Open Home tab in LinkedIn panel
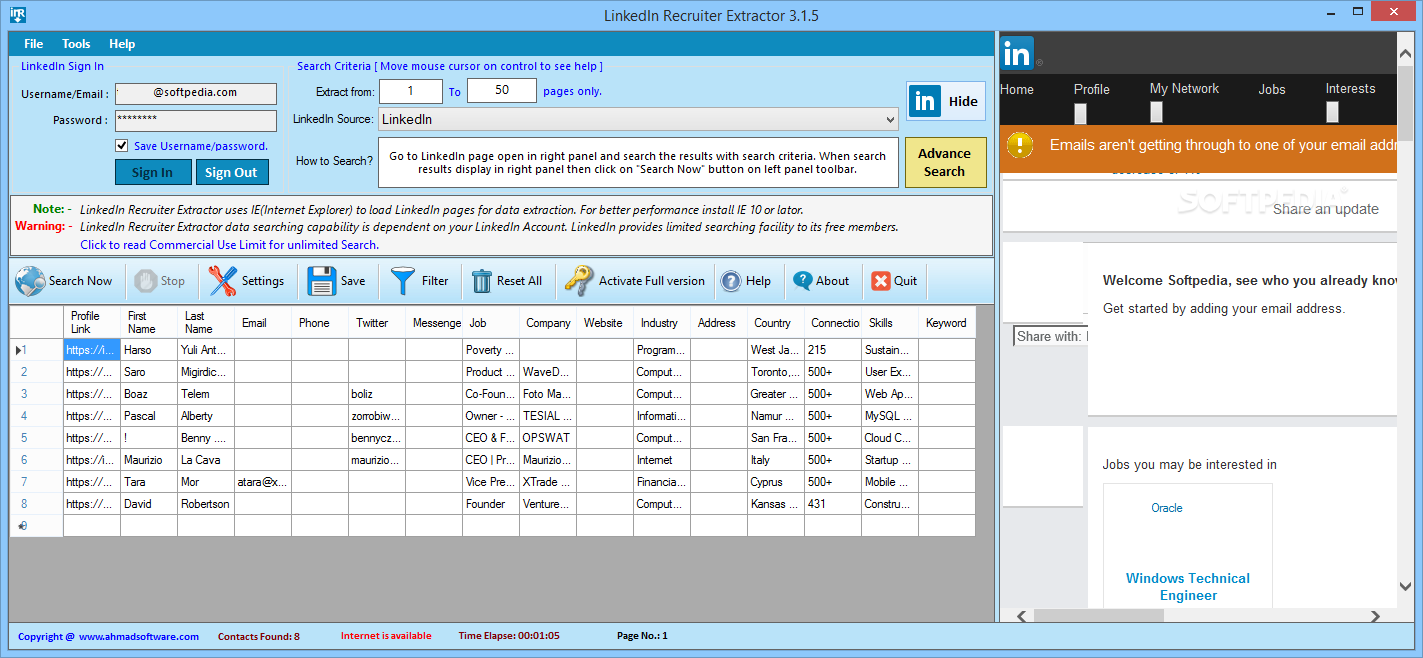The width and height of the screenshot is (1423, 658). pyautogui.click(x=1017, y=89)
